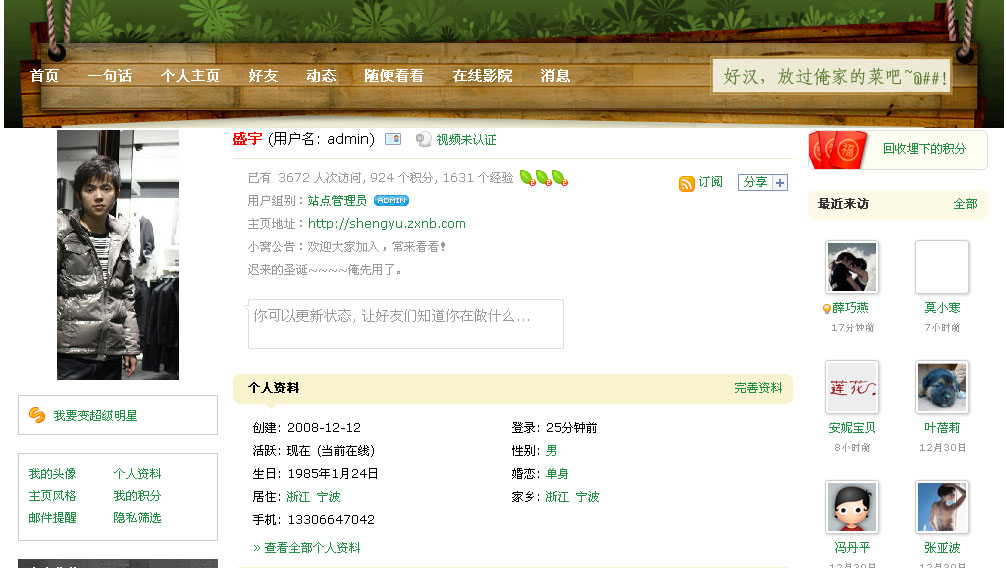1006x568 pixels.
Task: Click the RSS feed icon beside 订阅
Action: (x=686, y=184)
